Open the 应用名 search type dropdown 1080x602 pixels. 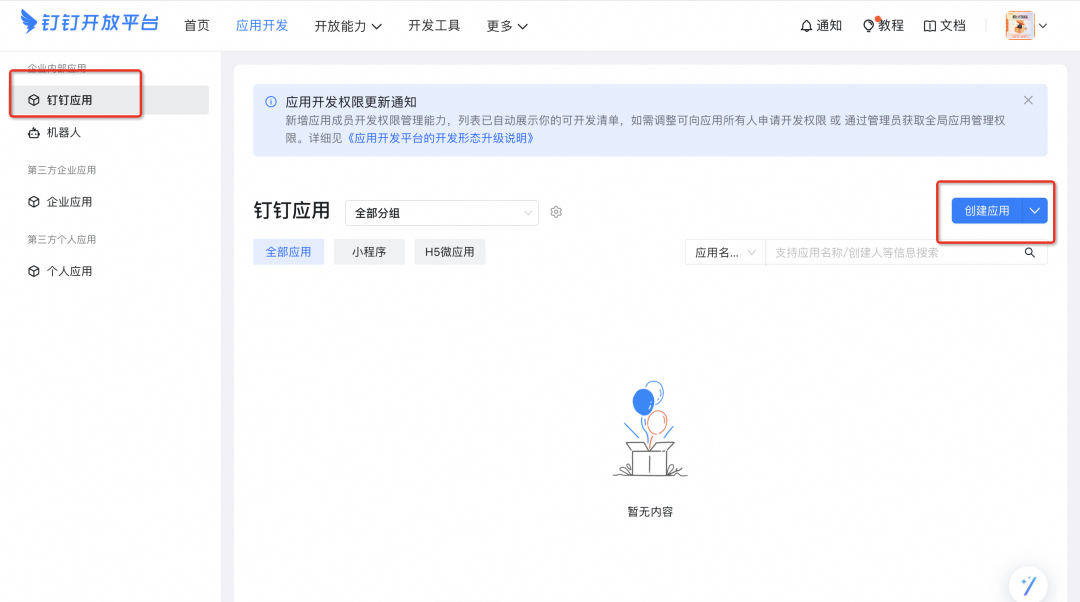[x=725, y=253]
